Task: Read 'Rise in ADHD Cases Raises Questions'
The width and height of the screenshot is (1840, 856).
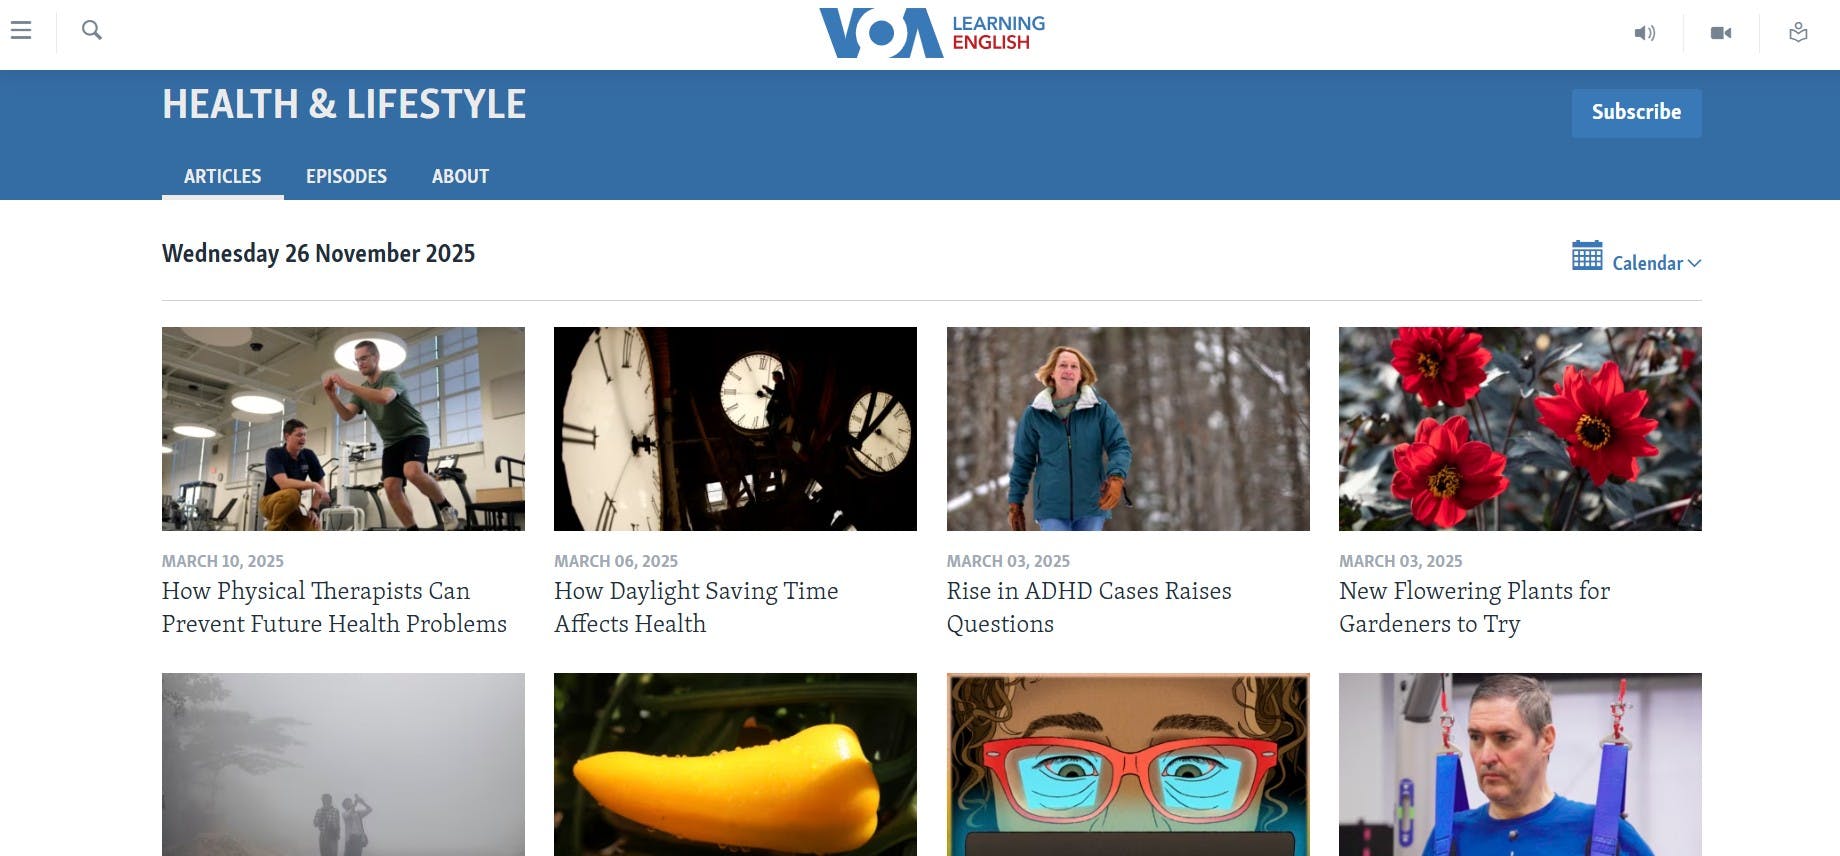Action: pos(1089,607)
